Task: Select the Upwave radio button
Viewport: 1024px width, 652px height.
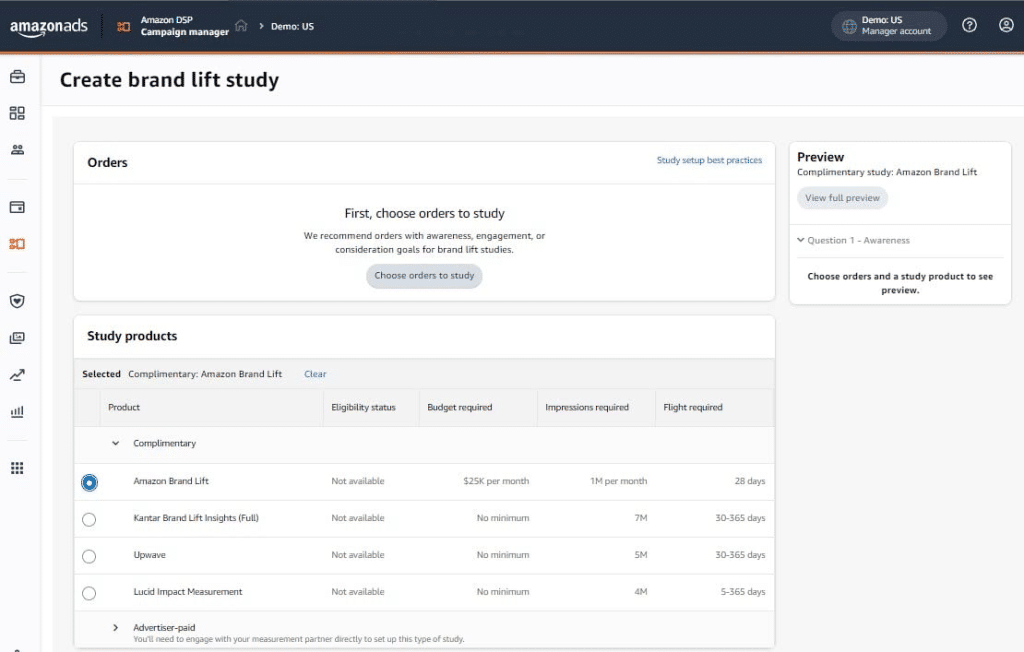Action: (89, 556)
